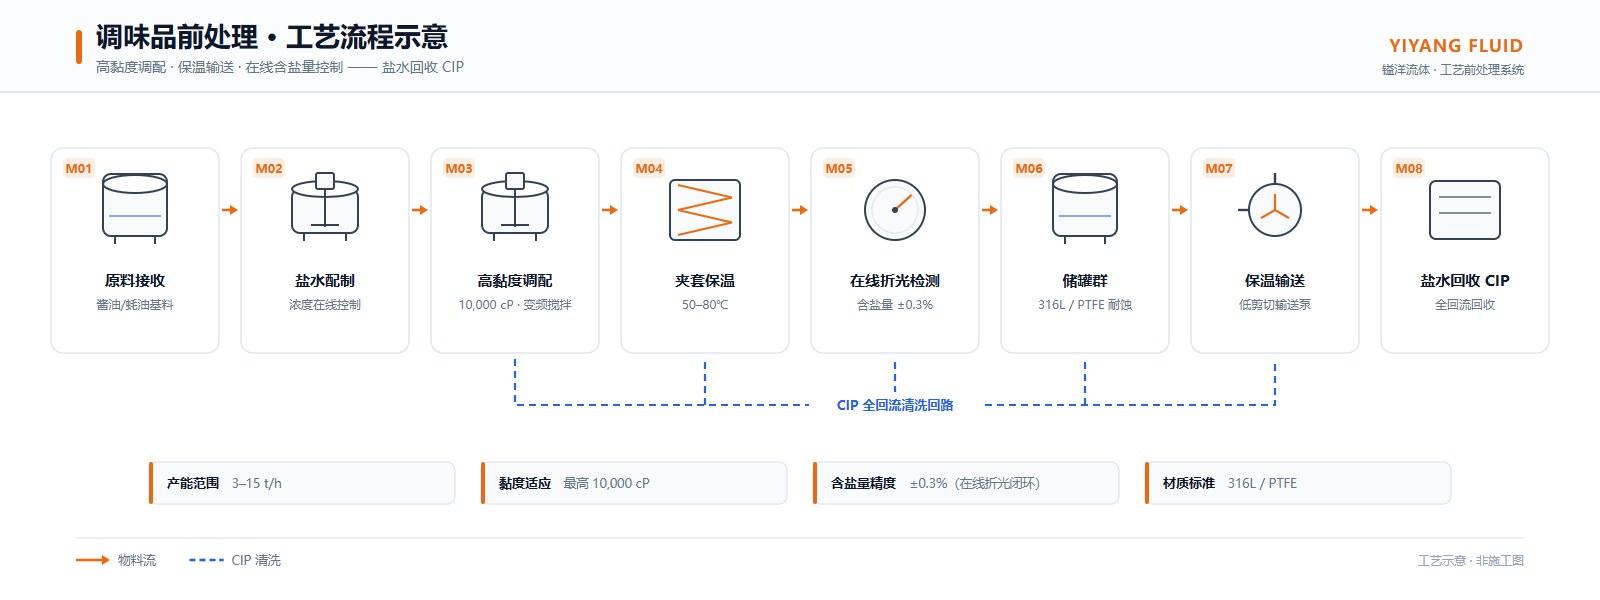Click the M06 storage tank icon
This screenshot has width=1600, height=600.
coord(1085,210)
